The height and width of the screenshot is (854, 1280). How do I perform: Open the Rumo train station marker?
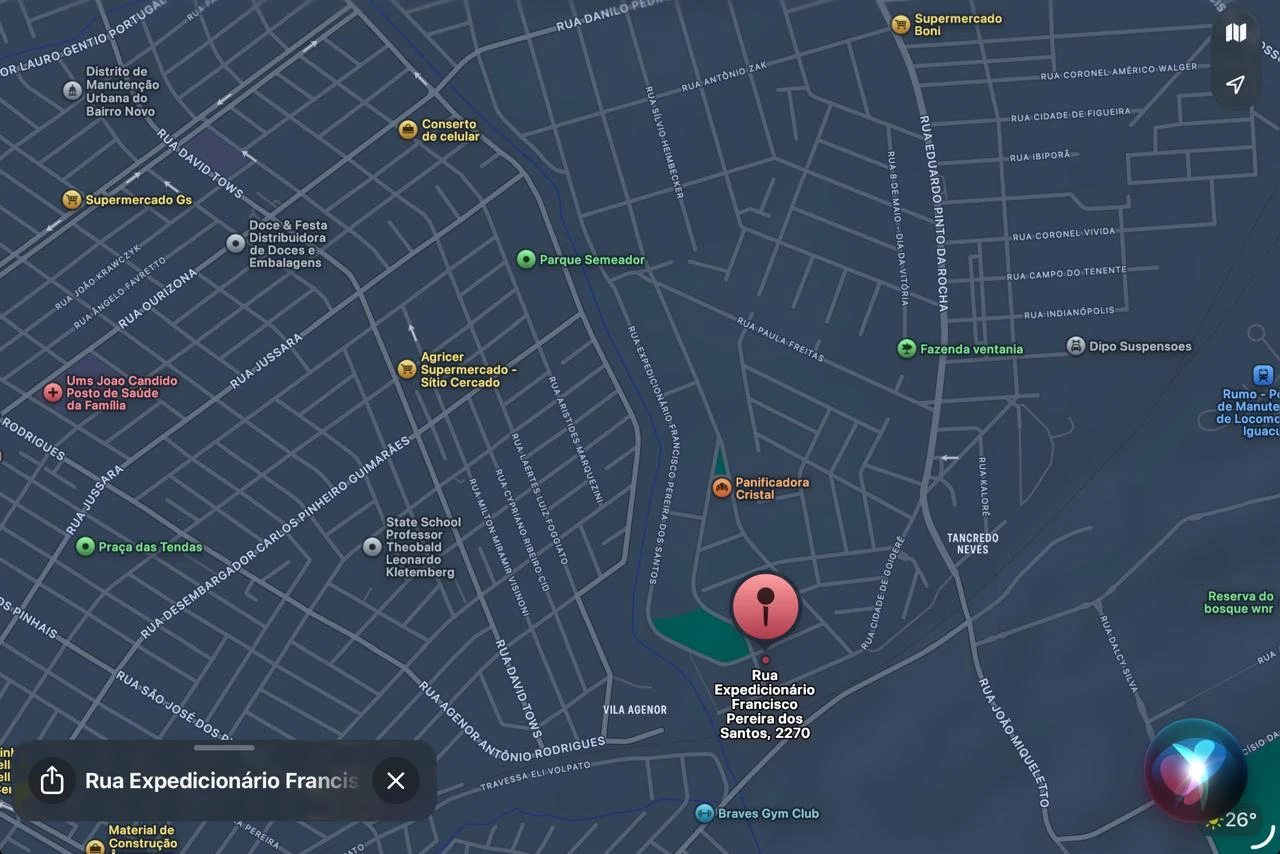click(x=1263, y=375)
